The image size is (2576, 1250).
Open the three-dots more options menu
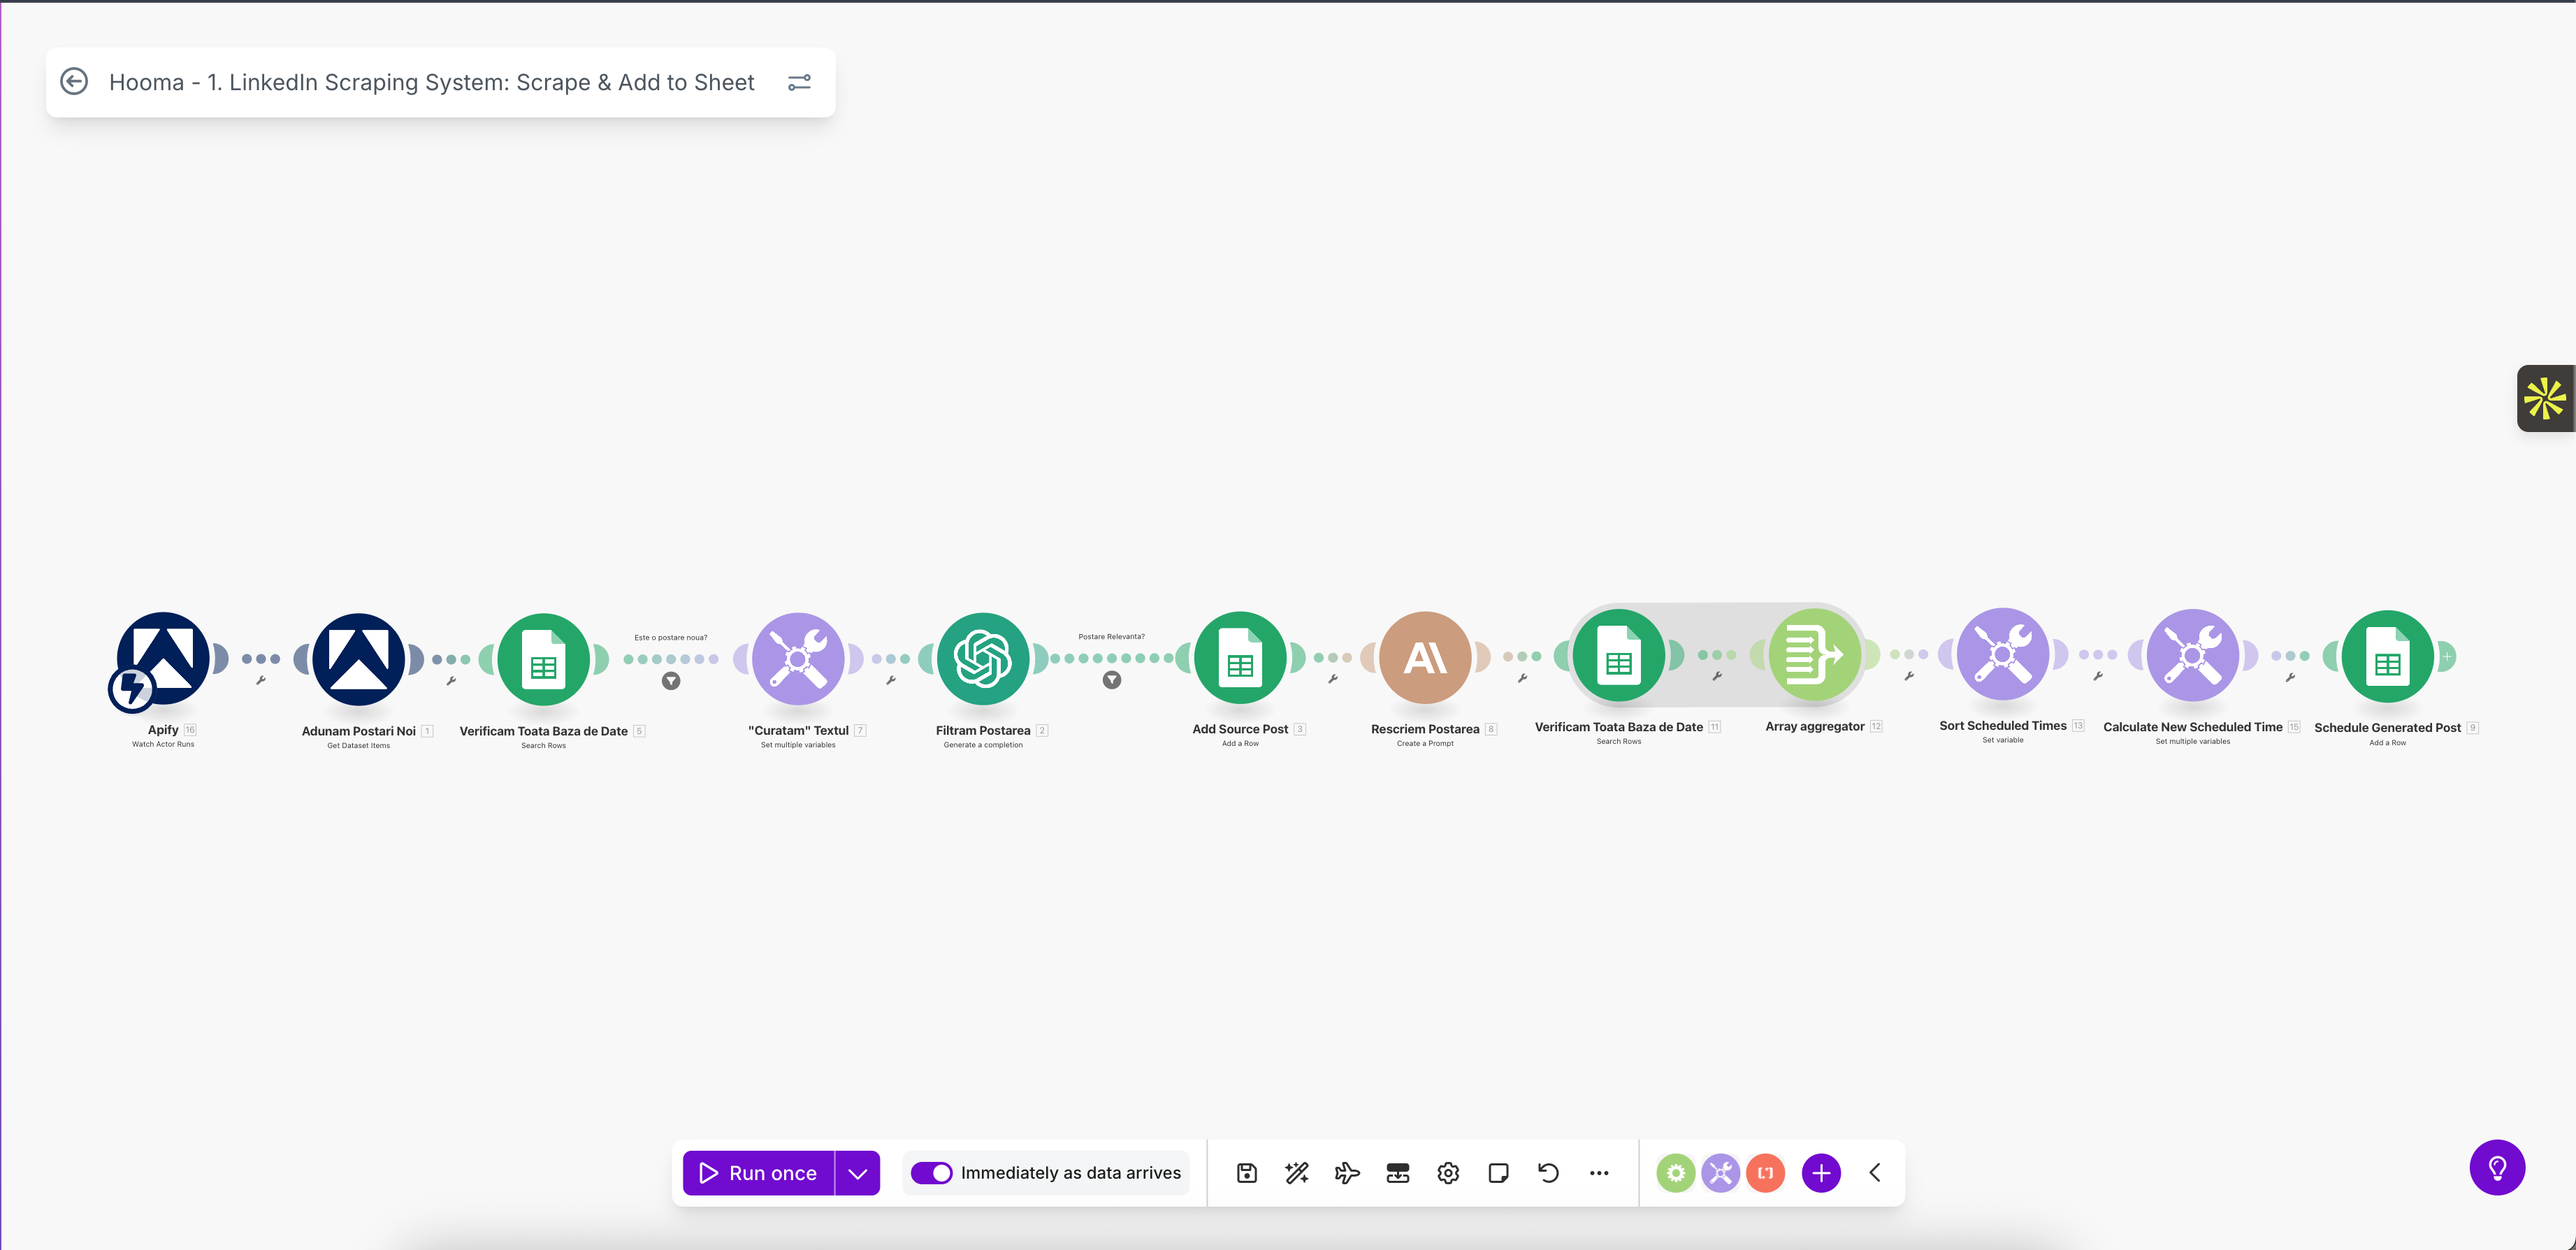tap(1599, 1173)
